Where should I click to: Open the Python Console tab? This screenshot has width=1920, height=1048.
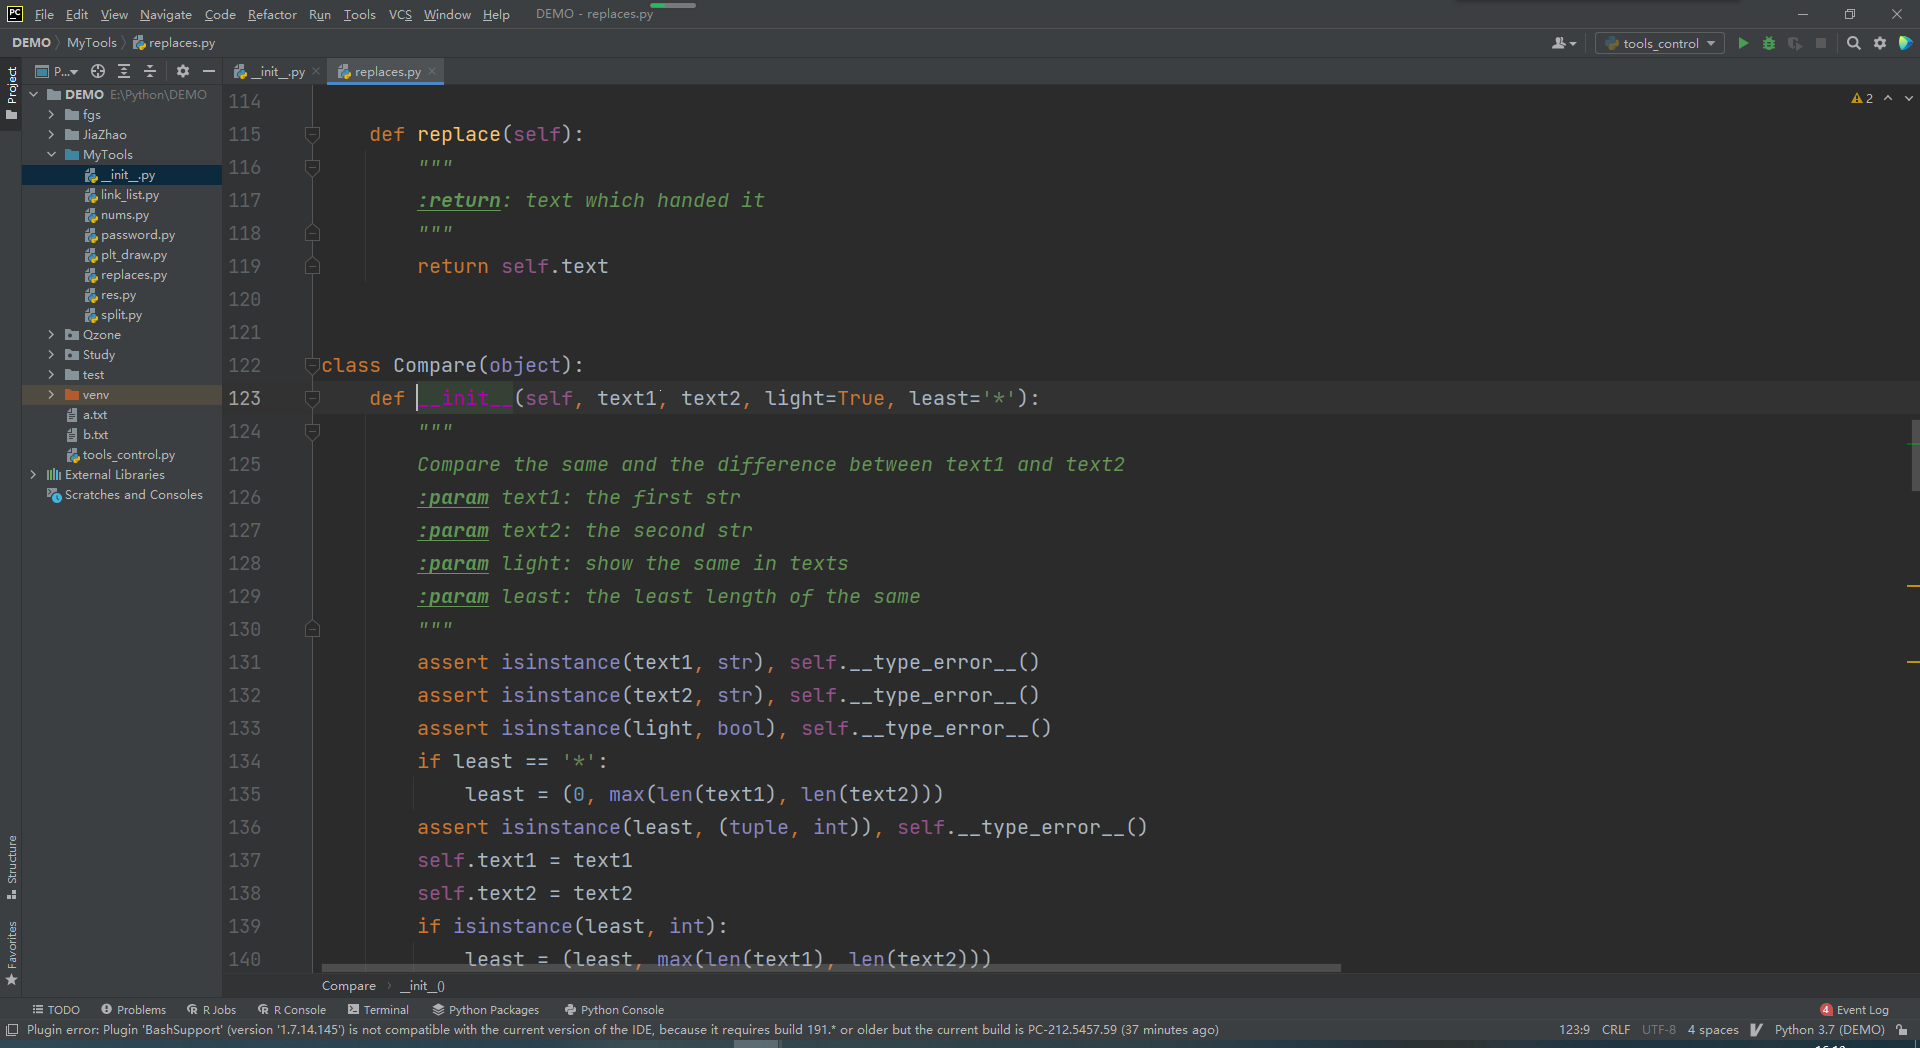[x=614, y=1009]
